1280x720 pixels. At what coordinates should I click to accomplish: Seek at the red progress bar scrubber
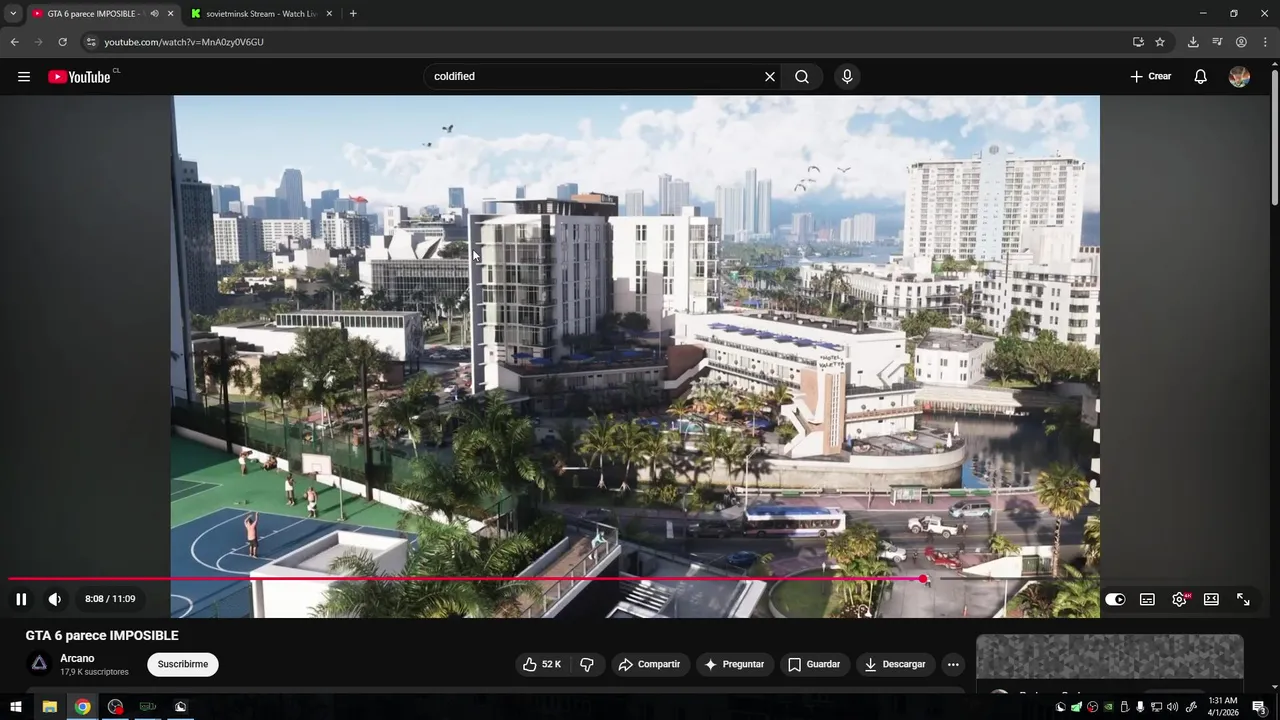tap(924, 579)
